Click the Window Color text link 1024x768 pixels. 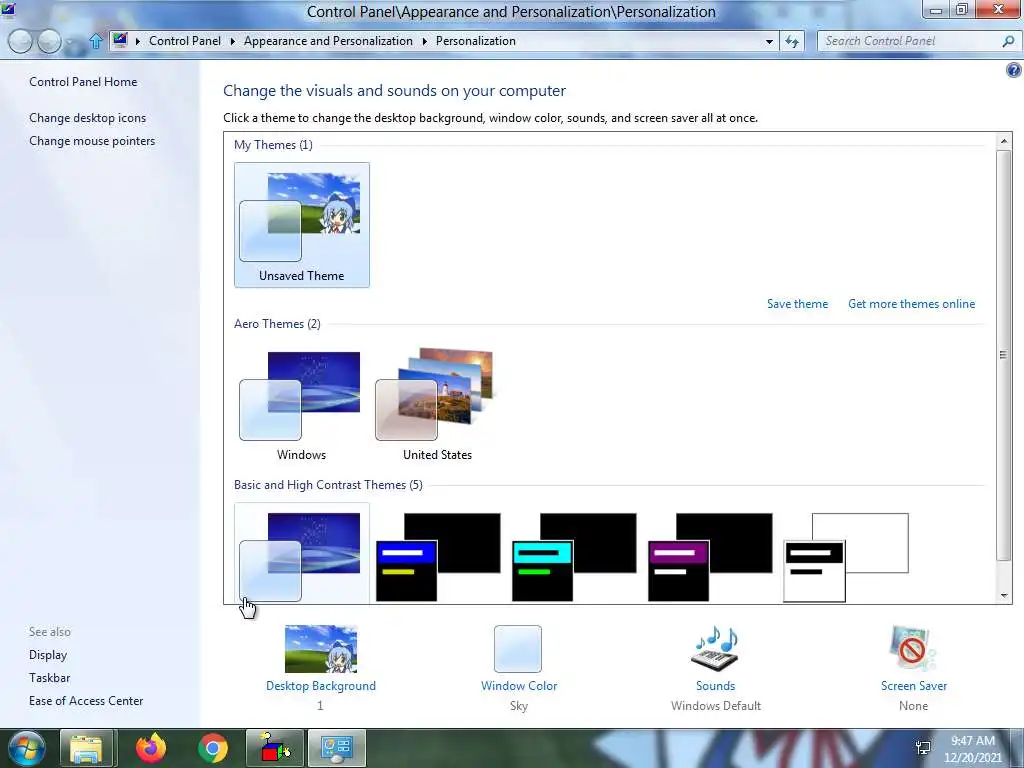pos(519,686)
